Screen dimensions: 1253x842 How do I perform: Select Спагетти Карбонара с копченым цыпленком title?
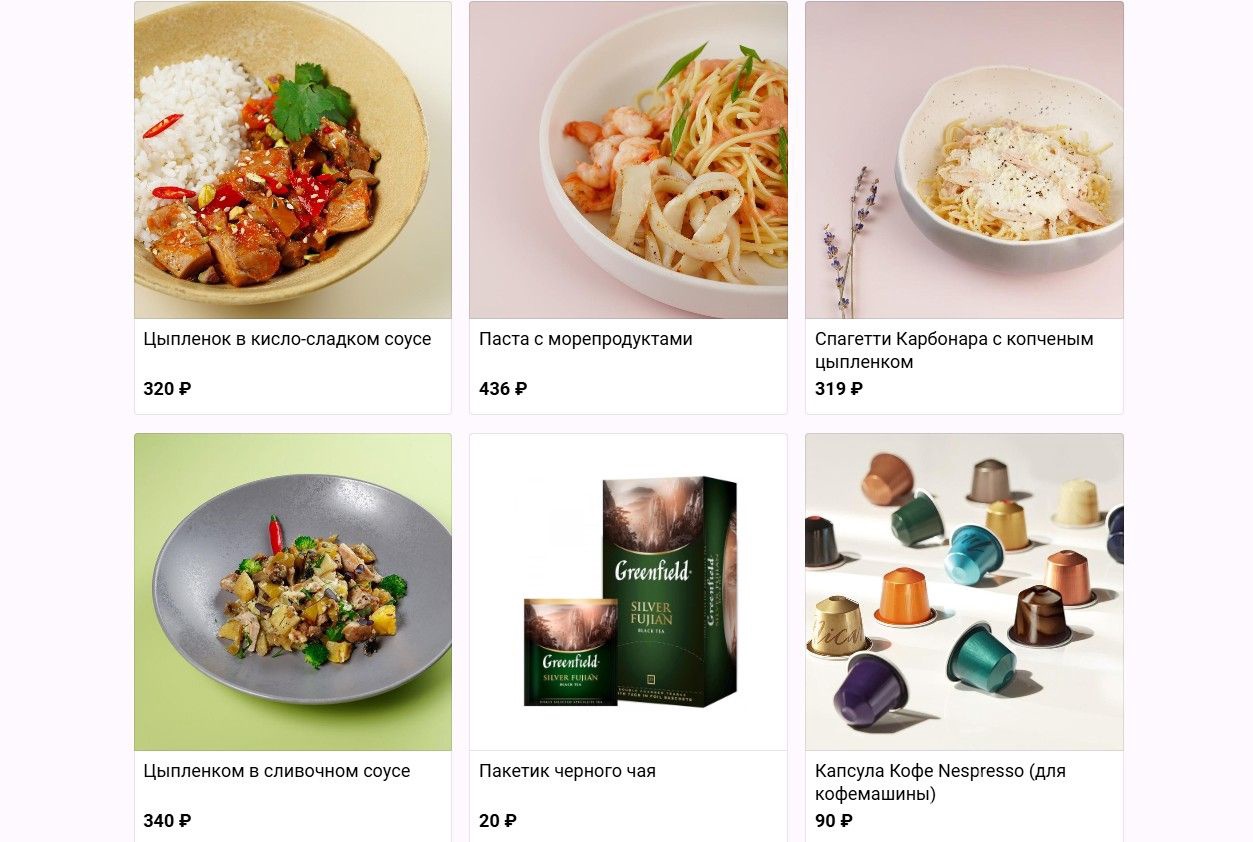click(x=954, y=350)
